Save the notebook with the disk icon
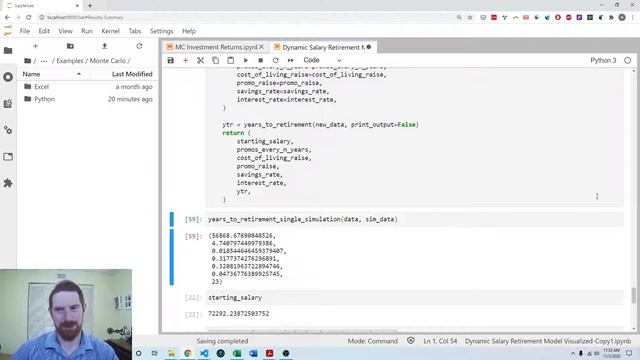 [x=171, y=60]
